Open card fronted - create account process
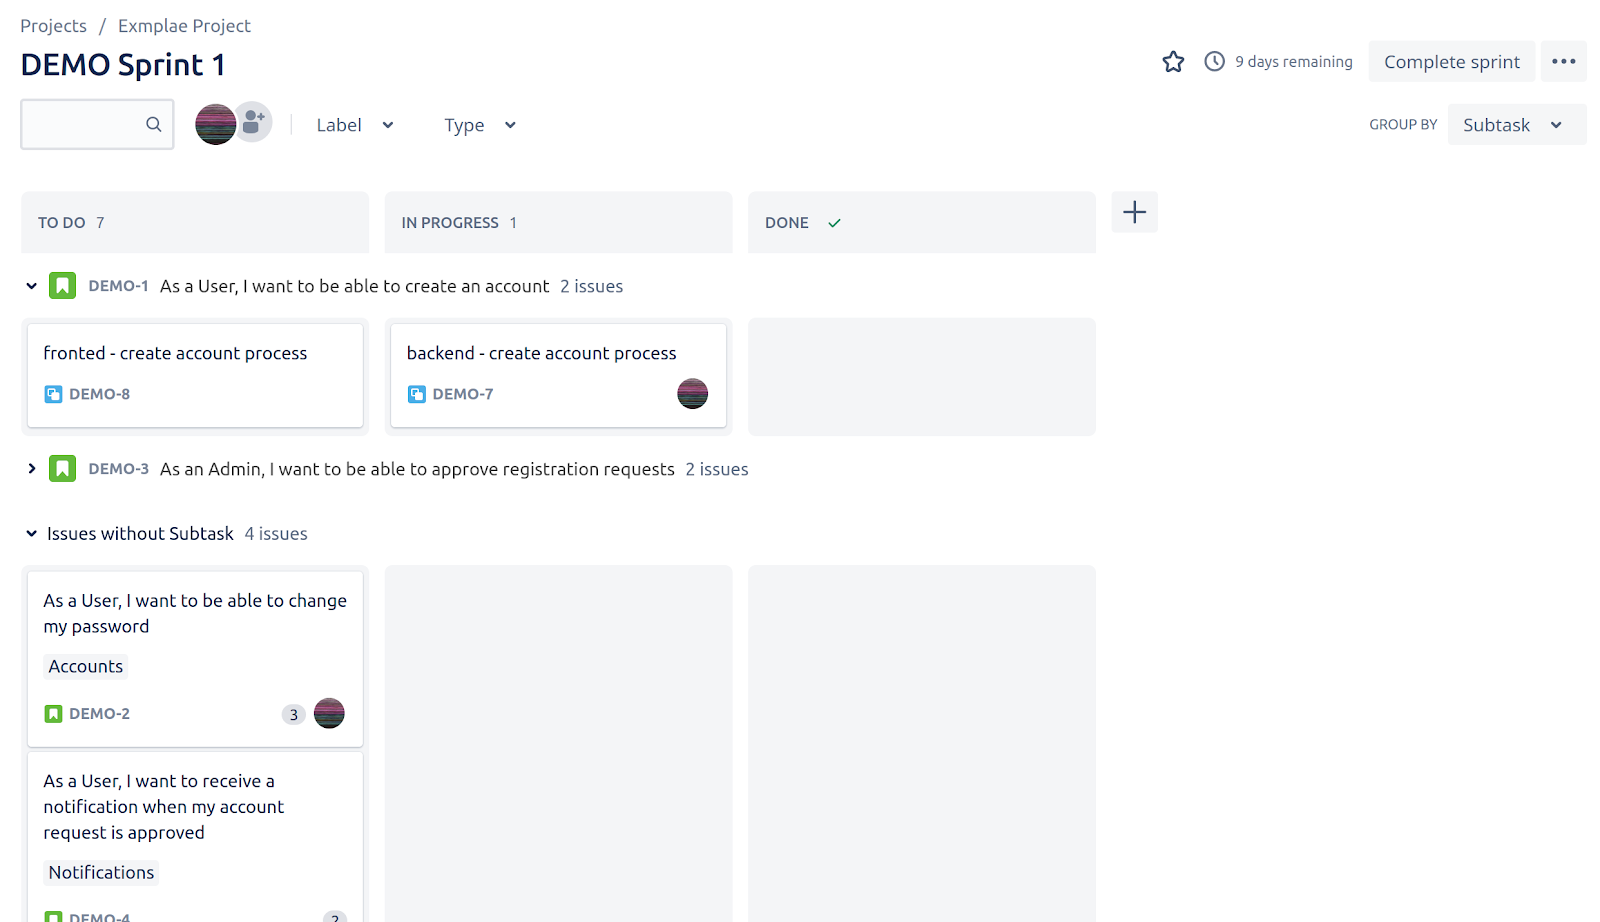 (195, 375)
